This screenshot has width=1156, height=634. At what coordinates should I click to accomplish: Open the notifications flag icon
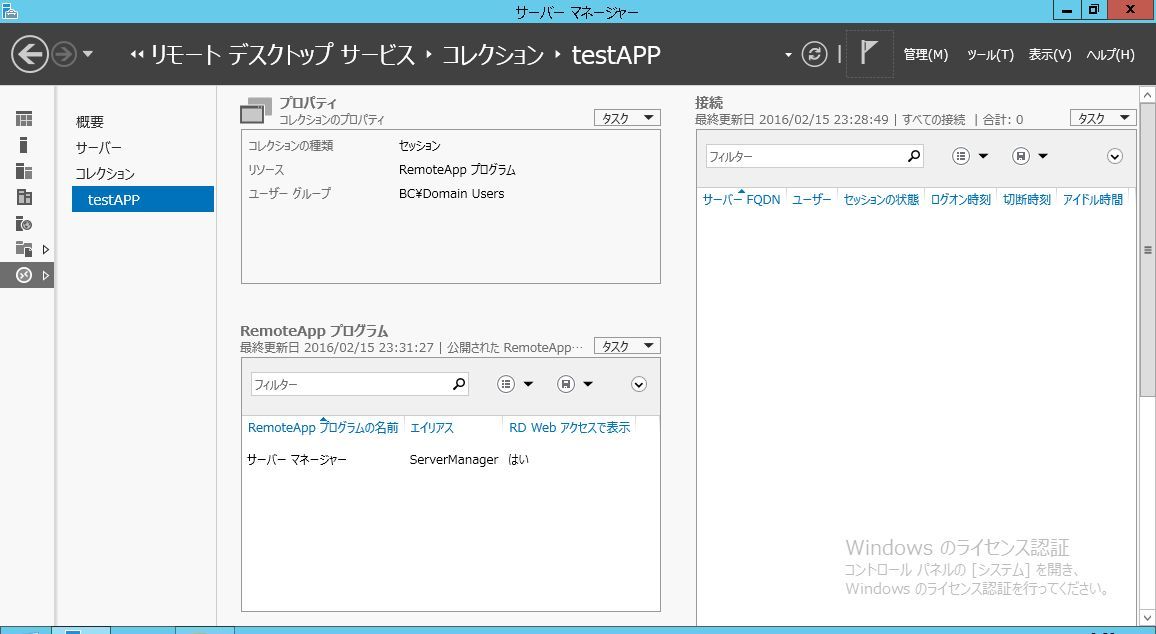(869, 53)
